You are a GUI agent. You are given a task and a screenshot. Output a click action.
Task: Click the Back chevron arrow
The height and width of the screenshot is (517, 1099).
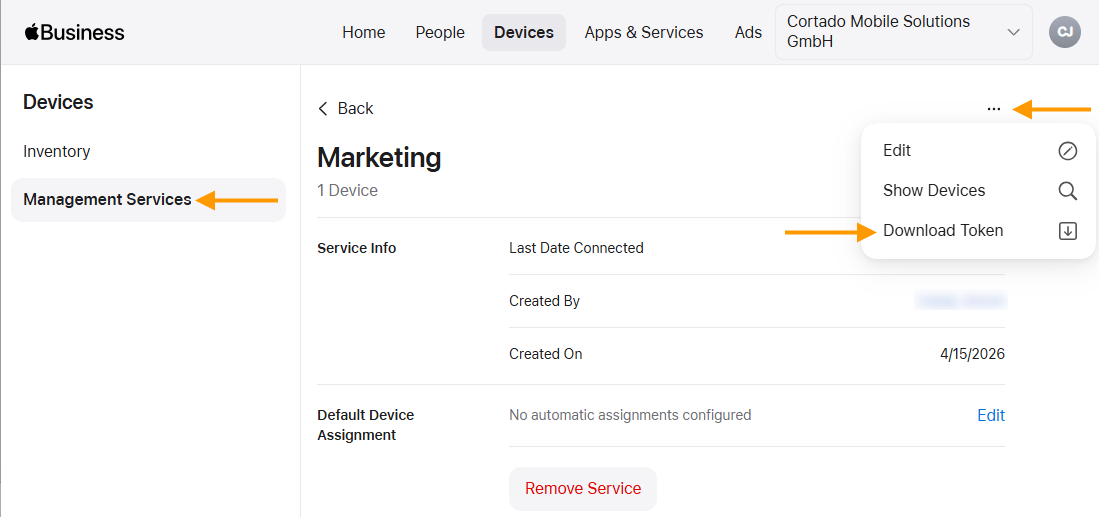coord(322,109)
